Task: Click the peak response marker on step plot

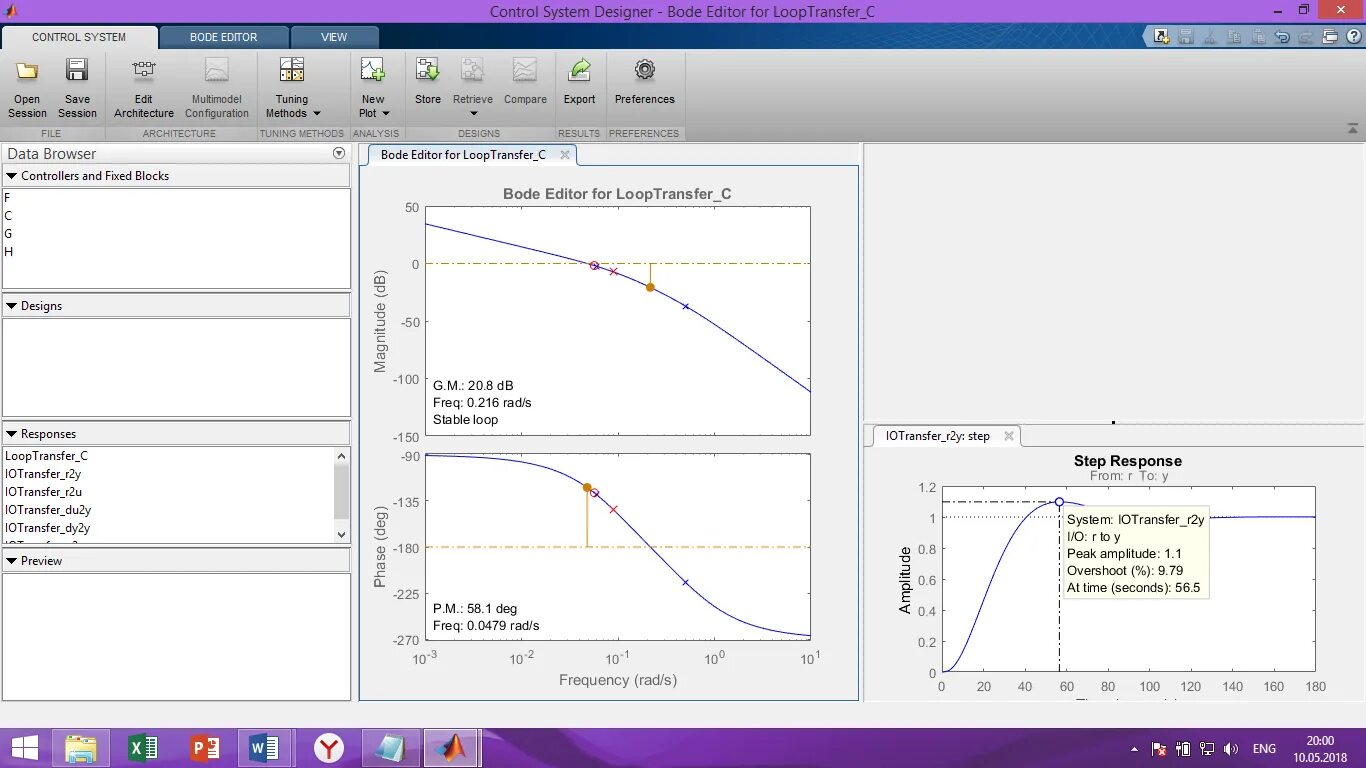Action: (x=1059, y=502)
